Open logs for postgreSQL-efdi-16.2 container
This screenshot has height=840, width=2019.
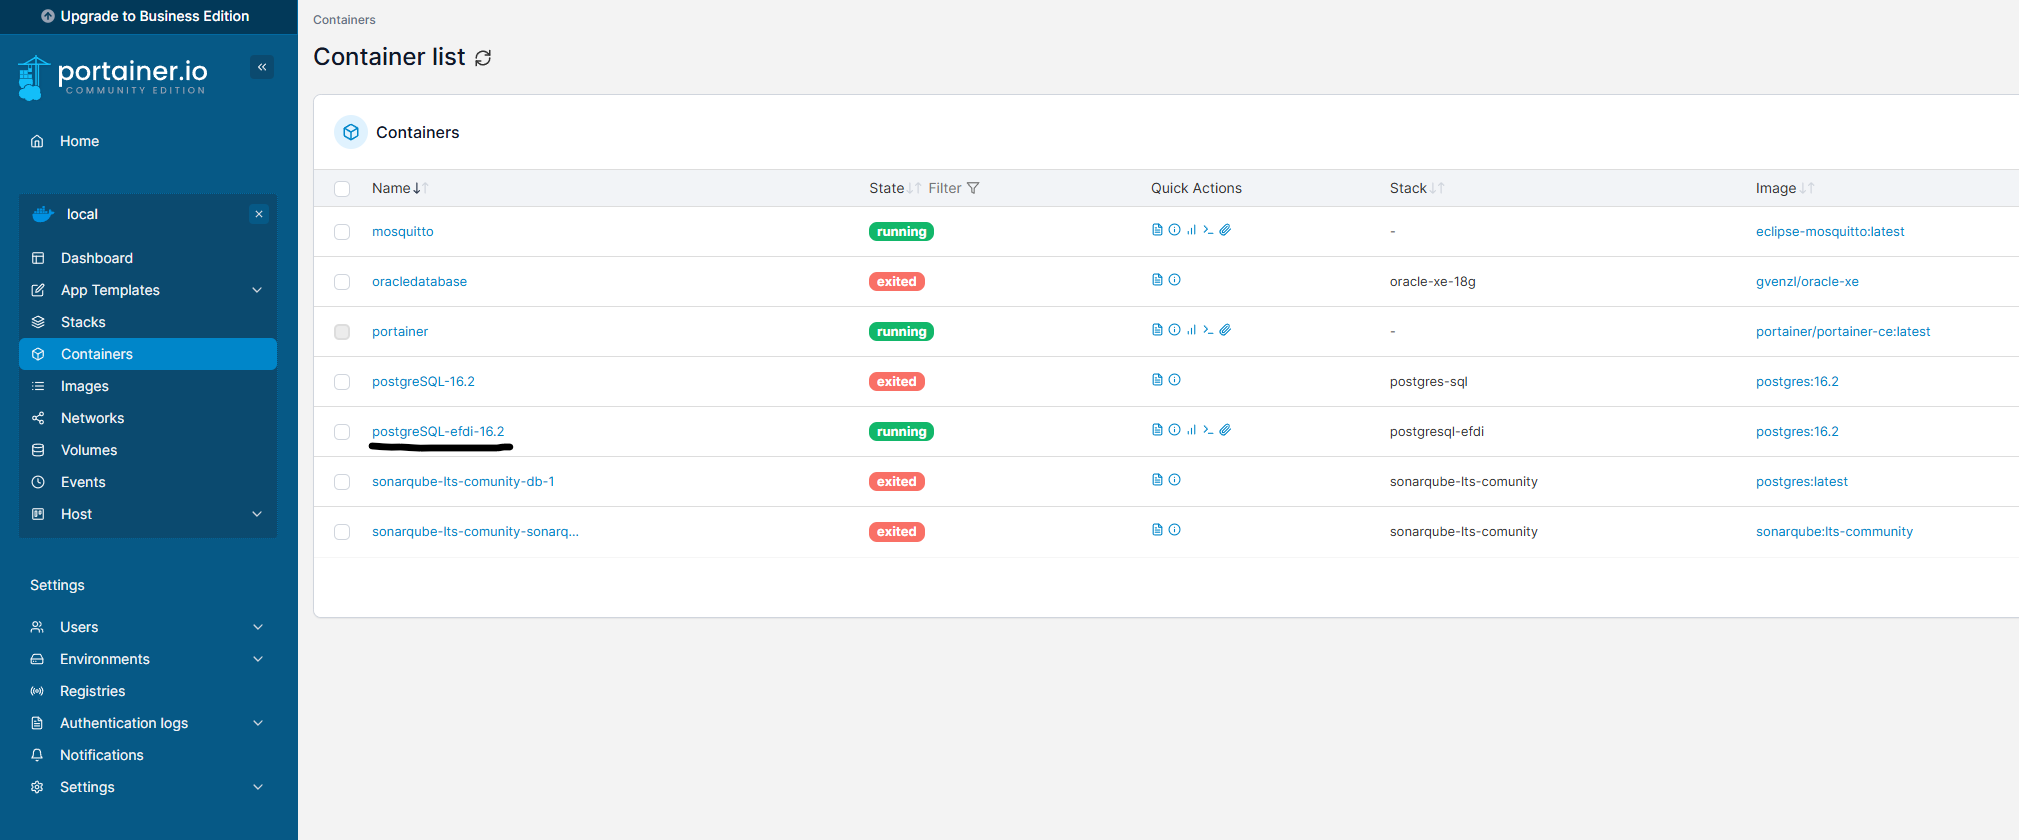coord(1157,430)
